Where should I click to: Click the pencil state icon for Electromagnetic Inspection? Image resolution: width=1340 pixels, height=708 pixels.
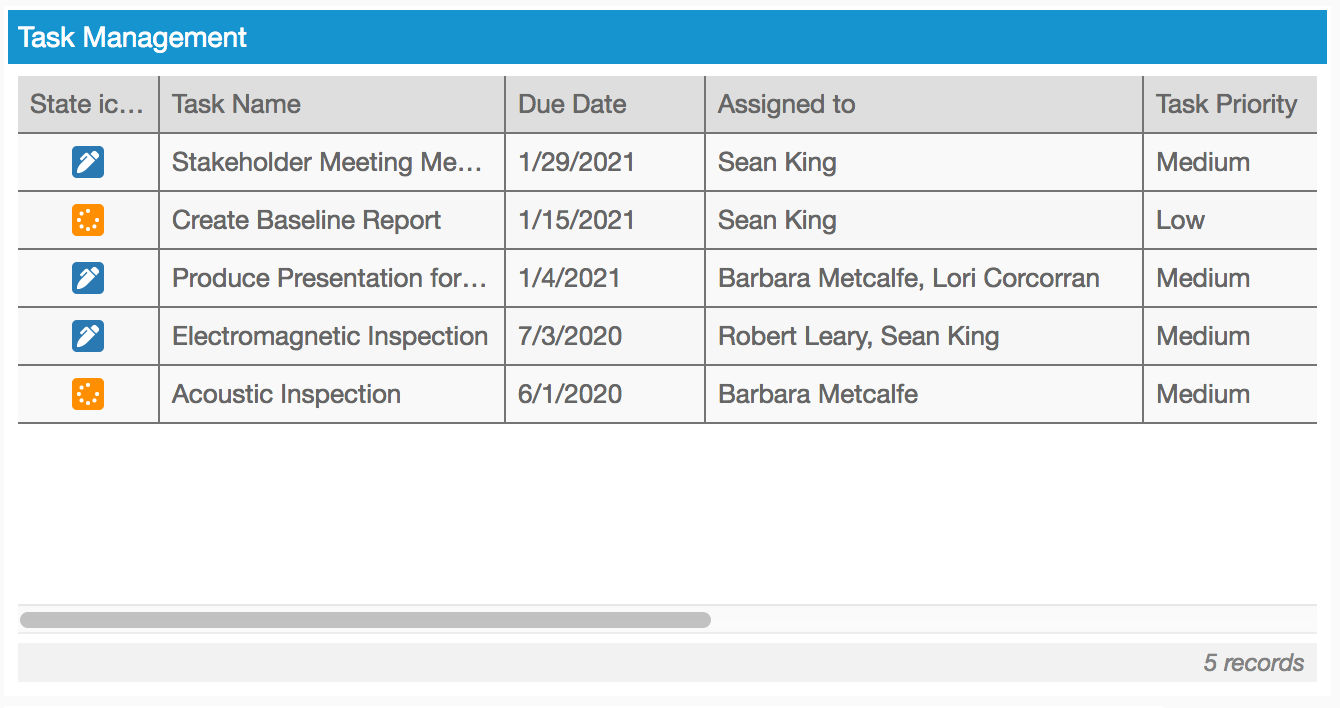pos(88,336)
